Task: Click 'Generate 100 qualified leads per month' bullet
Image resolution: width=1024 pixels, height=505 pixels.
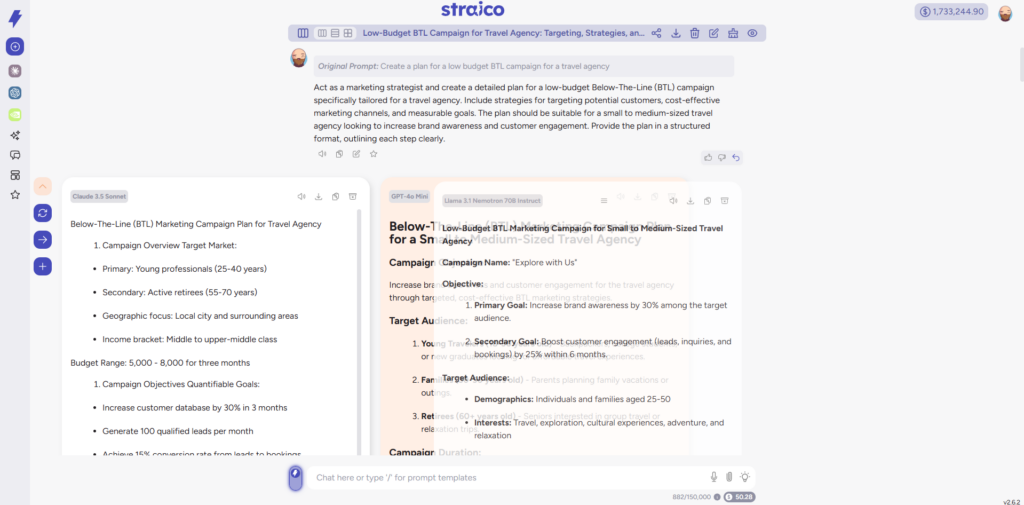Action: [x=178, y=431]
